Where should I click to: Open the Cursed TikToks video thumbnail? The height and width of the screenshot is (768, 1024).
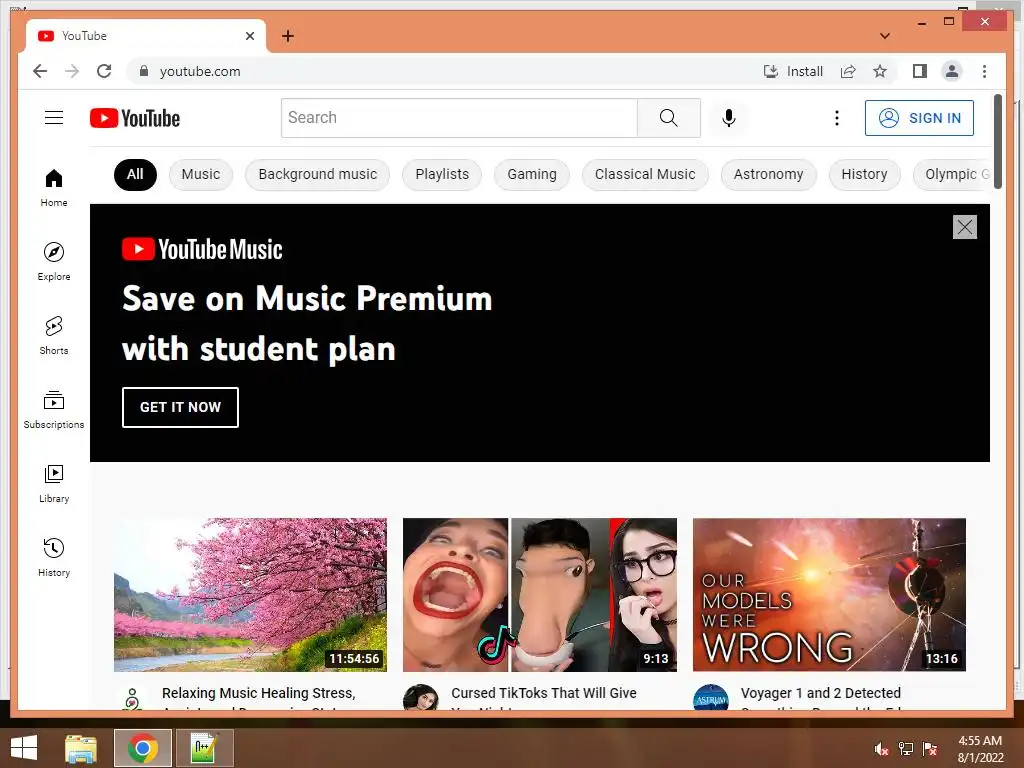(539, 595)
